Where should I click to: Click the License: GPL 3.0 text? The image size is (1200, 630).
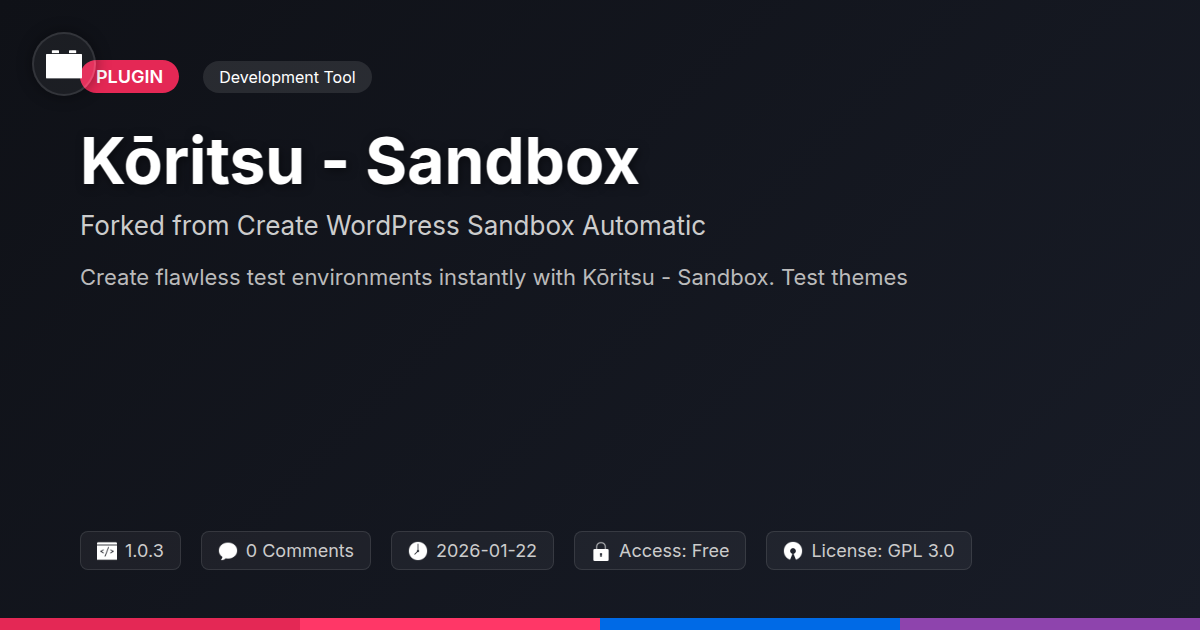point(883,551)
